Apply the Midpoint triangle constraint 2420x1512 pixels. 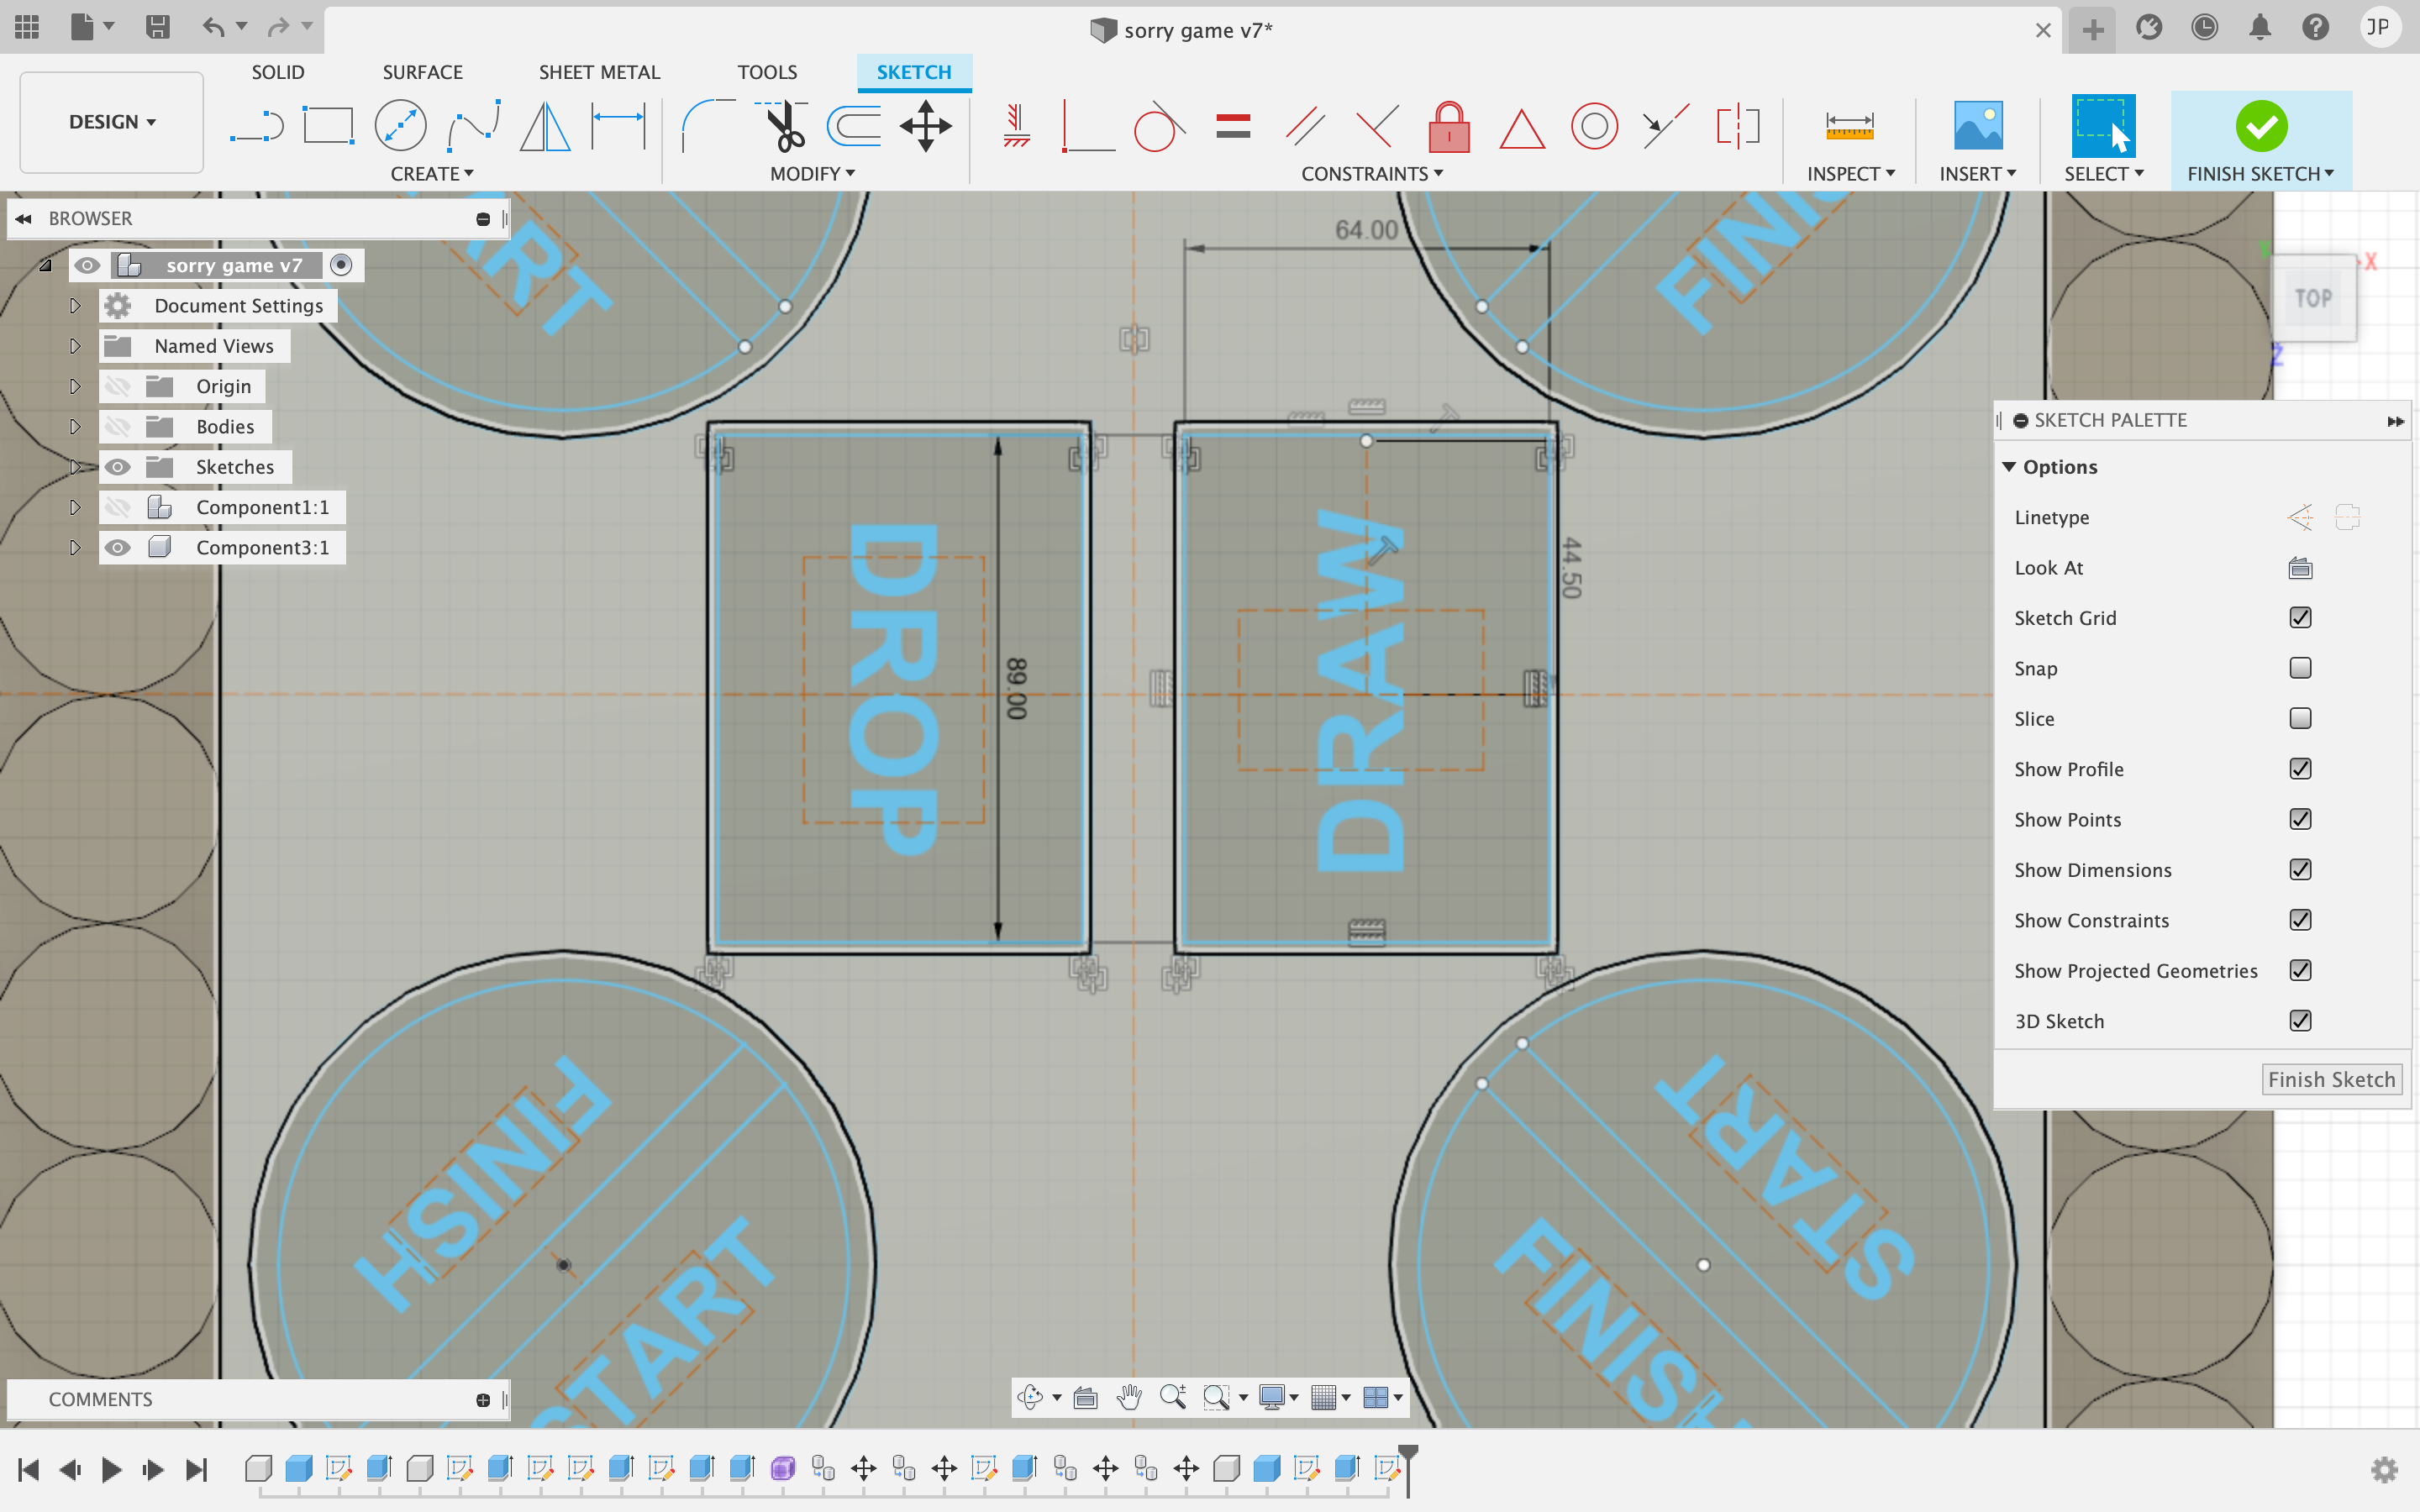[x=1522, y=129]
